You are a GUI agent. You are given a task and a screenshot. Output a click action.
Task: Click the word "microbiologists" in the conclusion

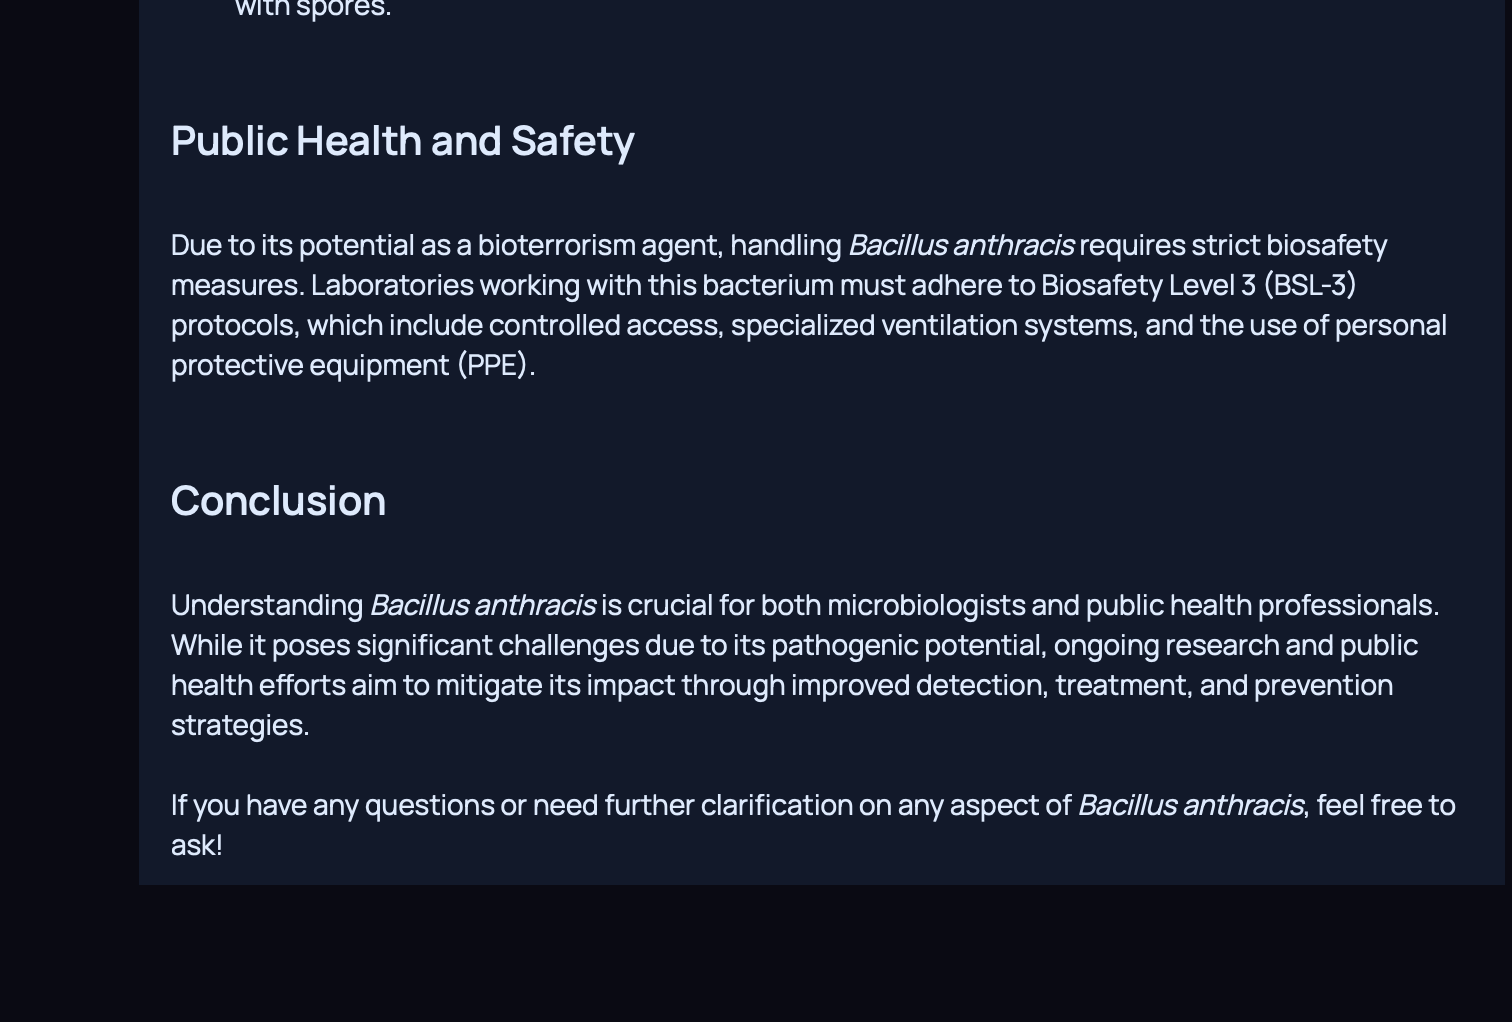925,605
